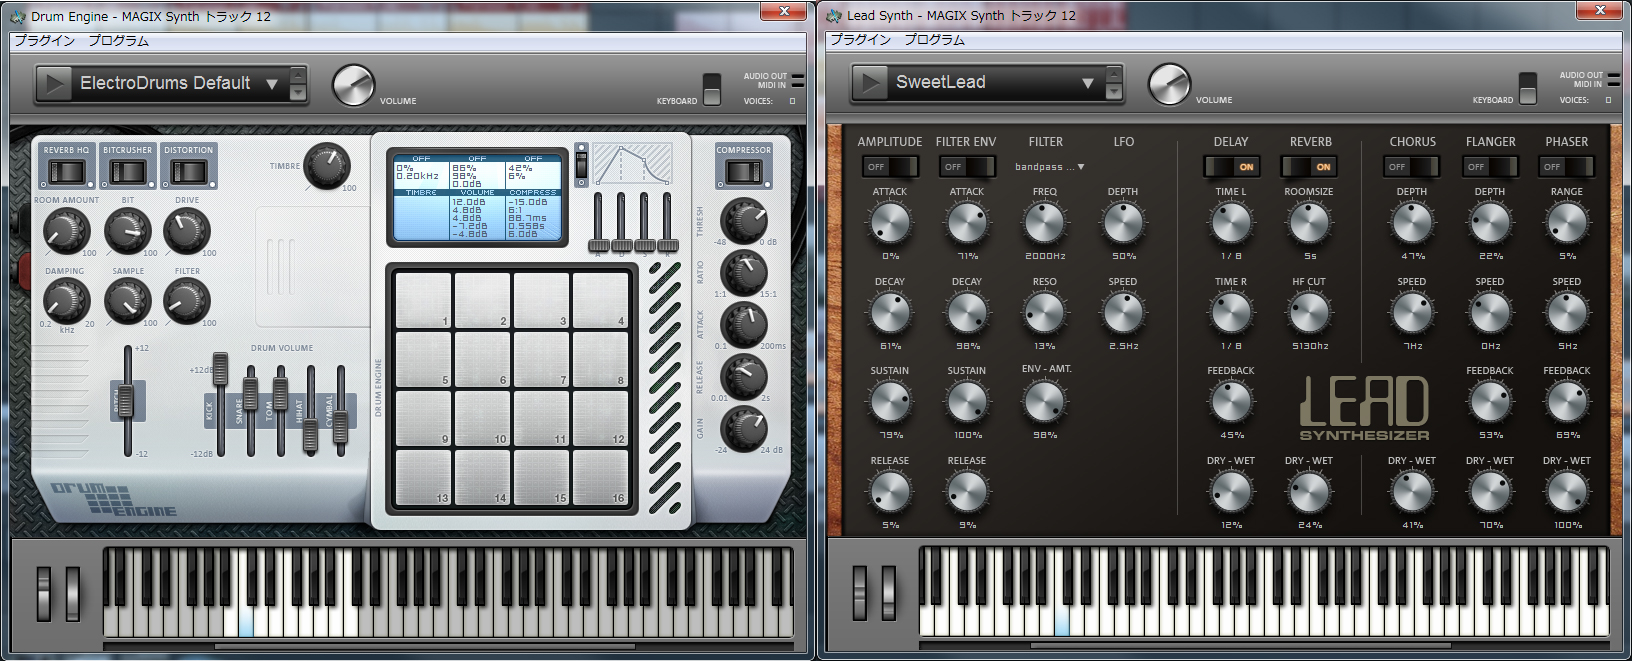This screenshot has width=1632, height=661.
Task: Open プラグイン menu in Lead Synth window
Action: click(x=860, y=40)
